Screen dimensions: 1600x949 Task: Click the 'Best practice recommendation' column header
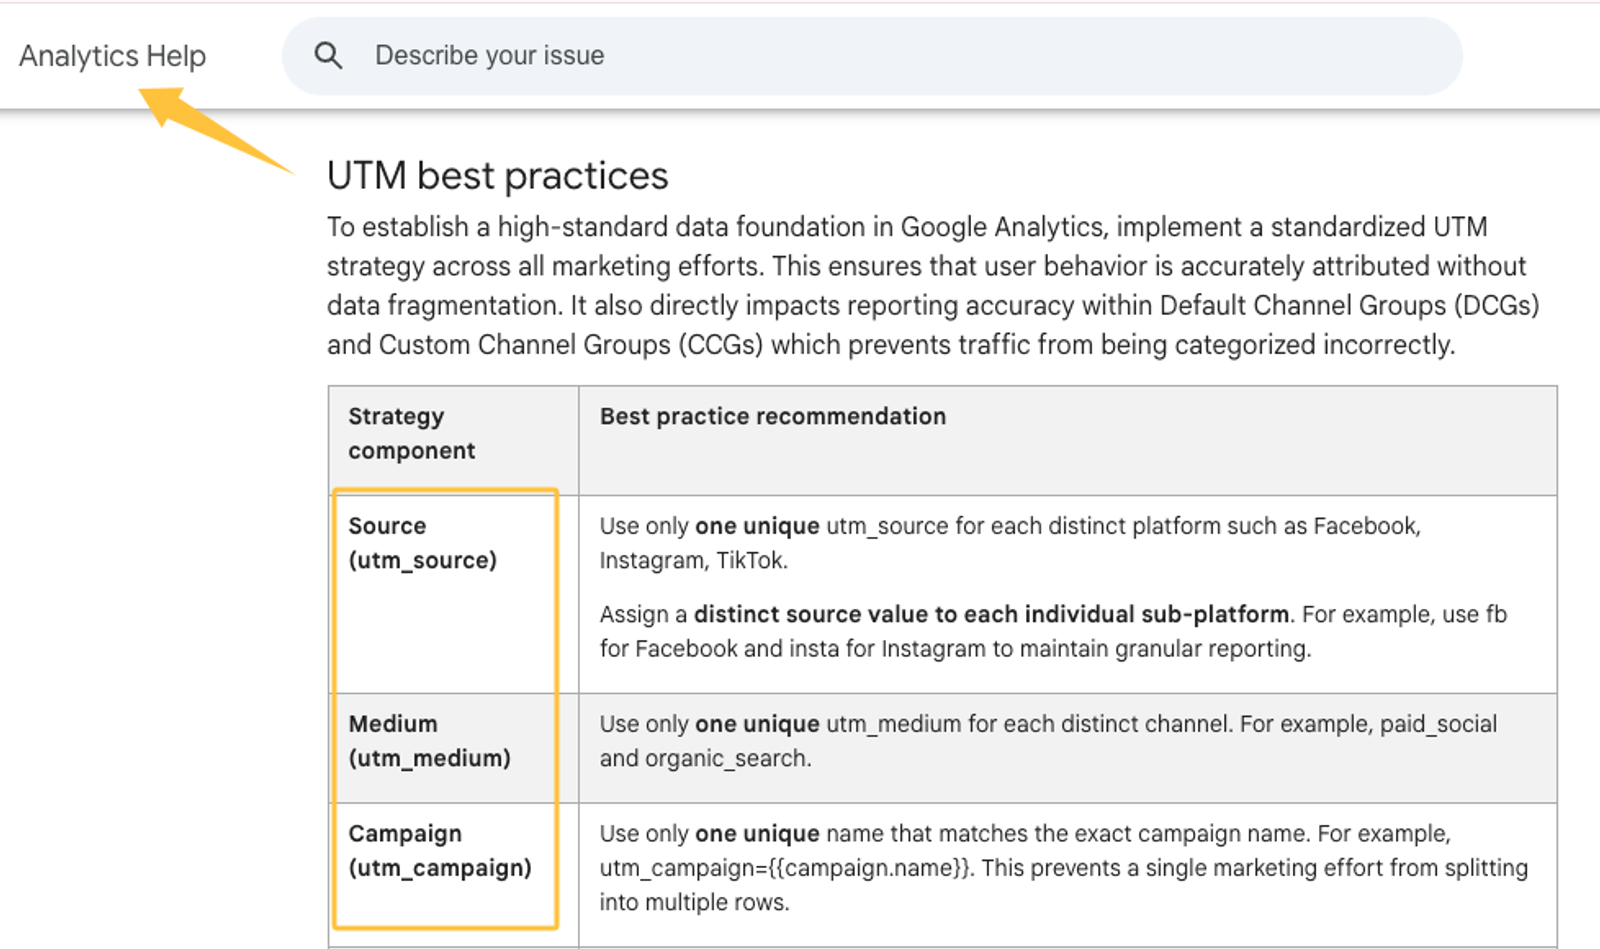tap(1068, 440)
